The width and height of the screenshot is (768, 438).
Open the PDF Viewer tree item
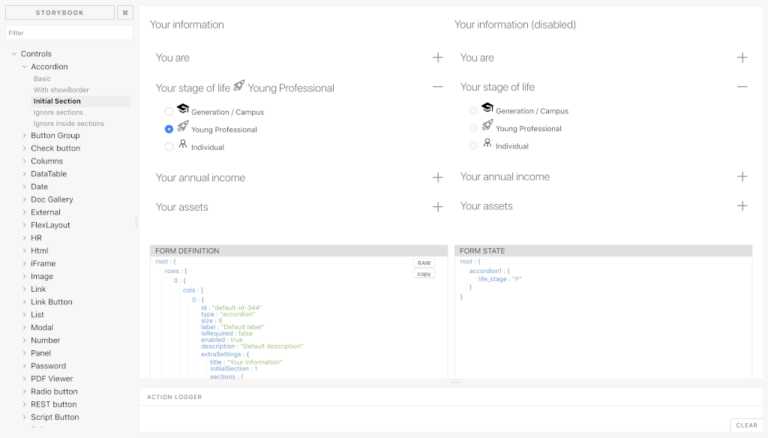tap(52, 379)
